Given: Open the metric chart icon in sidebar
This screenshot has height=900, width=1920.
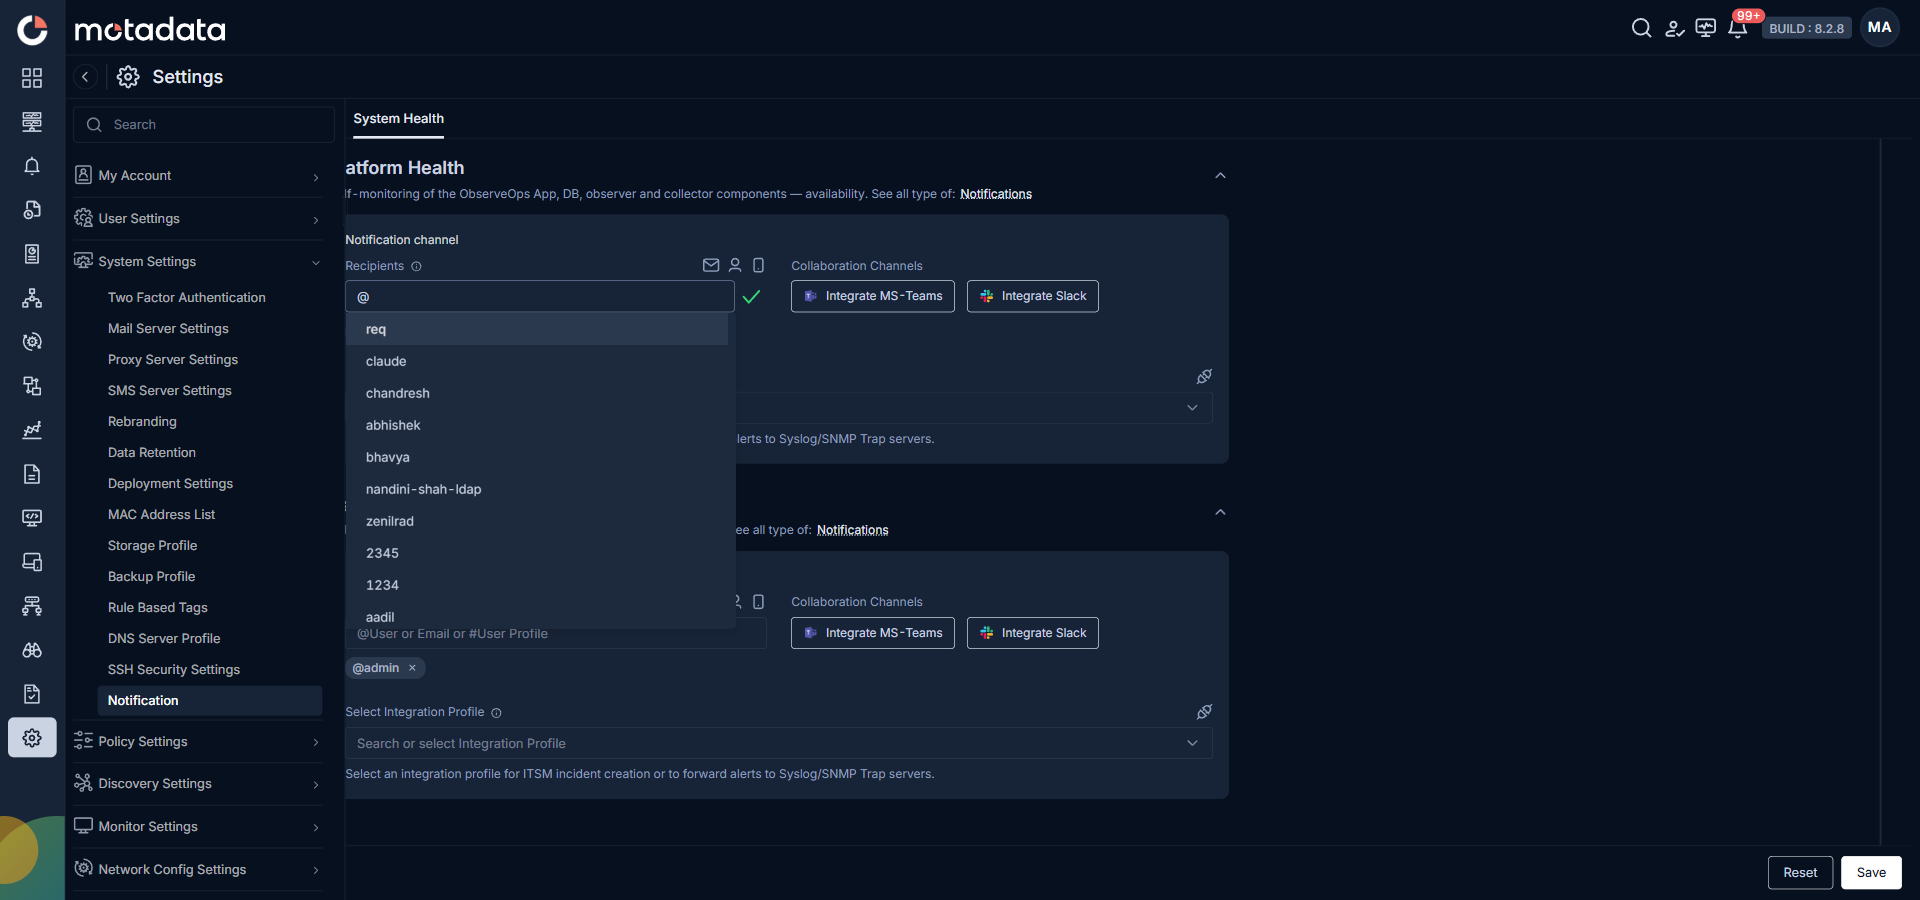Looking at the screenshot, I should (32, 430).
